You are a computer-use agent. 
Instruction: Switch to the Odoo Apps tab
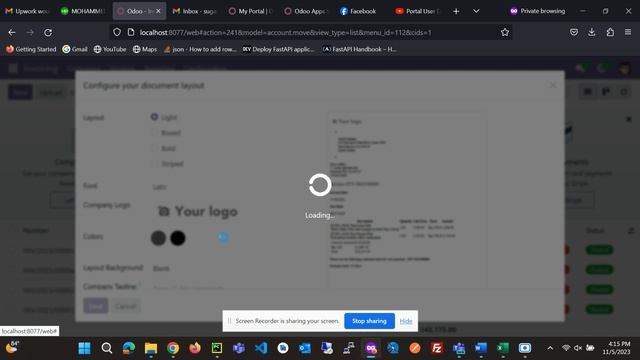[307, 11]
